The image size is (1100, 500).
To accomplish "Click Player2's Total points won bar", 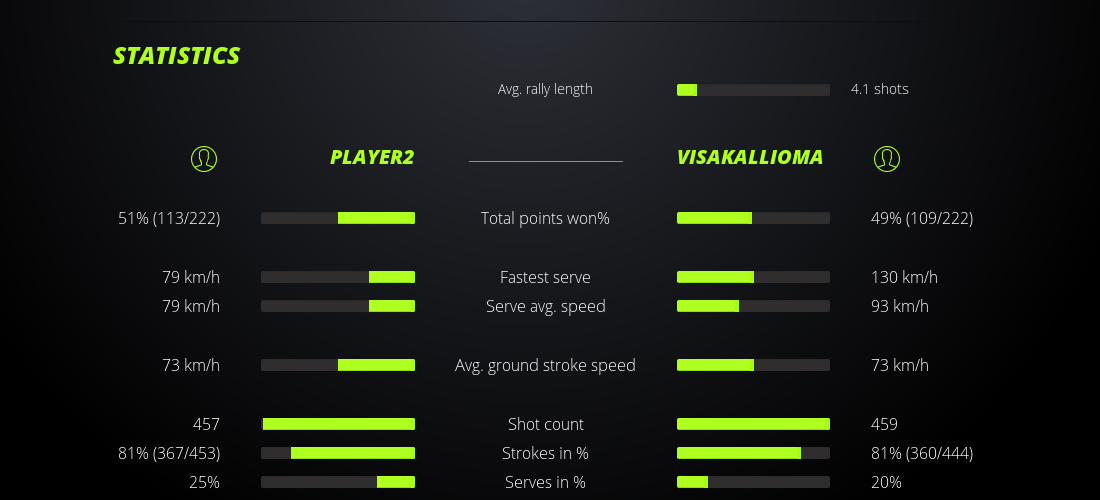I will tap(338, 218).
